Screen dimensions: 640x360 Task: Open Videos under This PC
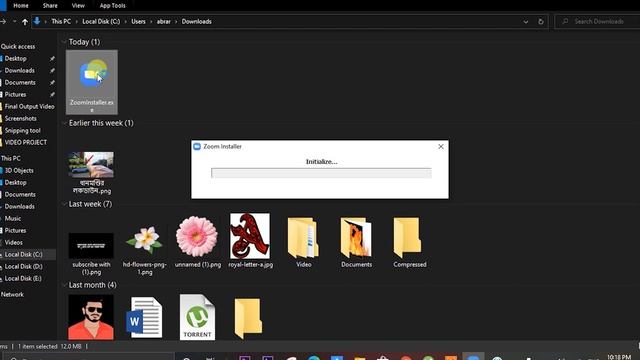(13, 242)
